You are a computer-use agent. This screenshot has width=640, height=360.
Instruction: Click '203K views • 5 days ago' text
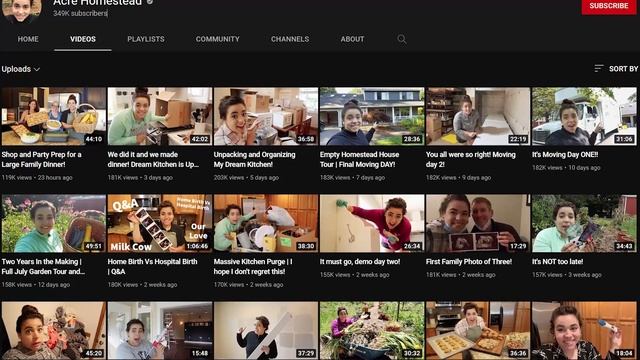pos(246,178)
